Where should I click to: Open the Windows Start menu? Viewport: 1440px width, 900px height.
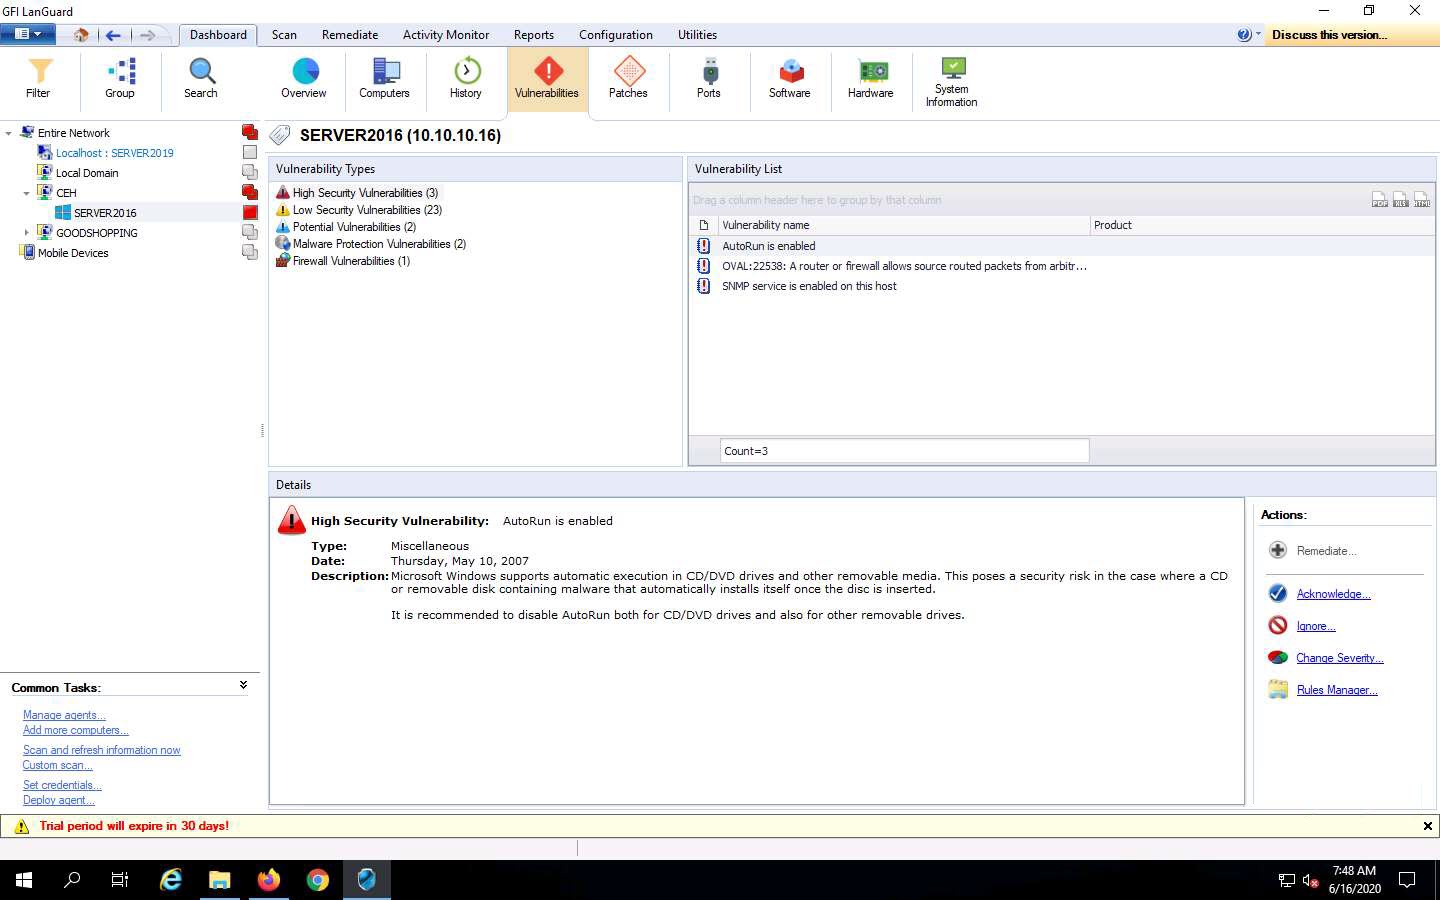pyautogui.click(x=24, y=880)
